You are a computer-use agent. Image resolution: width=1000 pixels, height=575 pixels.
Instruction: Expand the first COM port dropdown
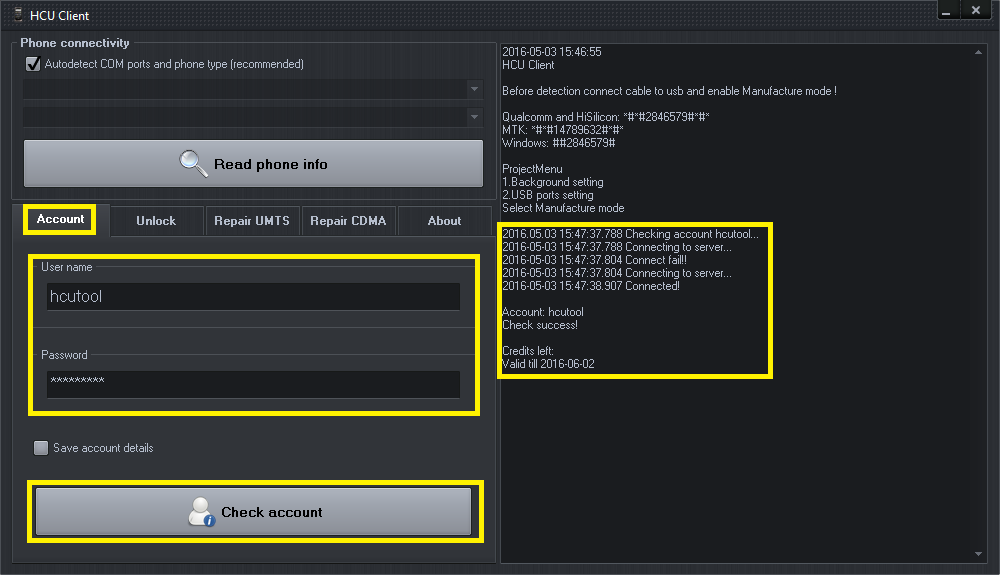pyautogui.click(x=474, y=89)
